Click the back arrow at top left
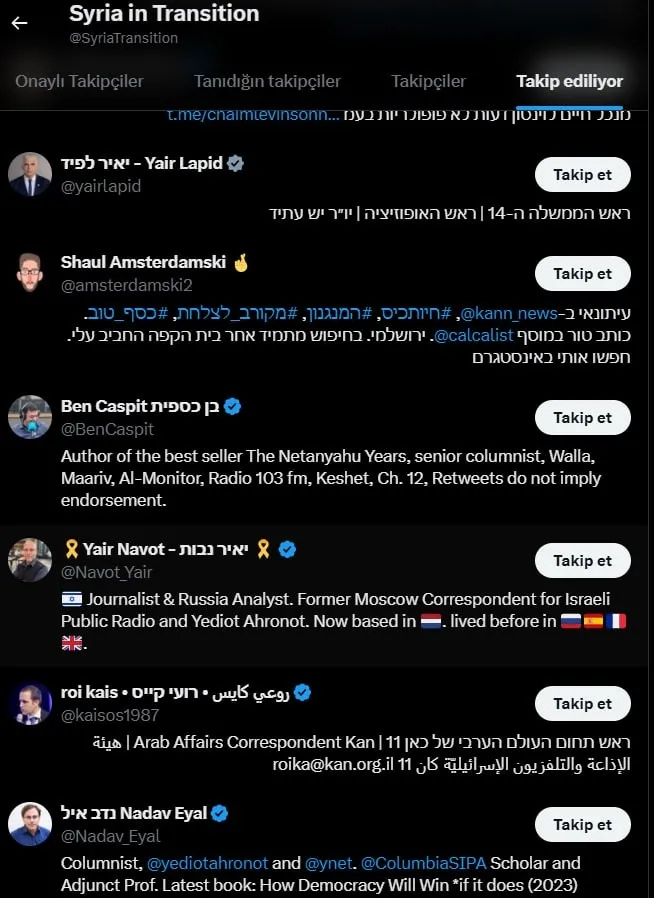Image resolution: width=654 pixels, height=898 pixels. coord(21,22)
